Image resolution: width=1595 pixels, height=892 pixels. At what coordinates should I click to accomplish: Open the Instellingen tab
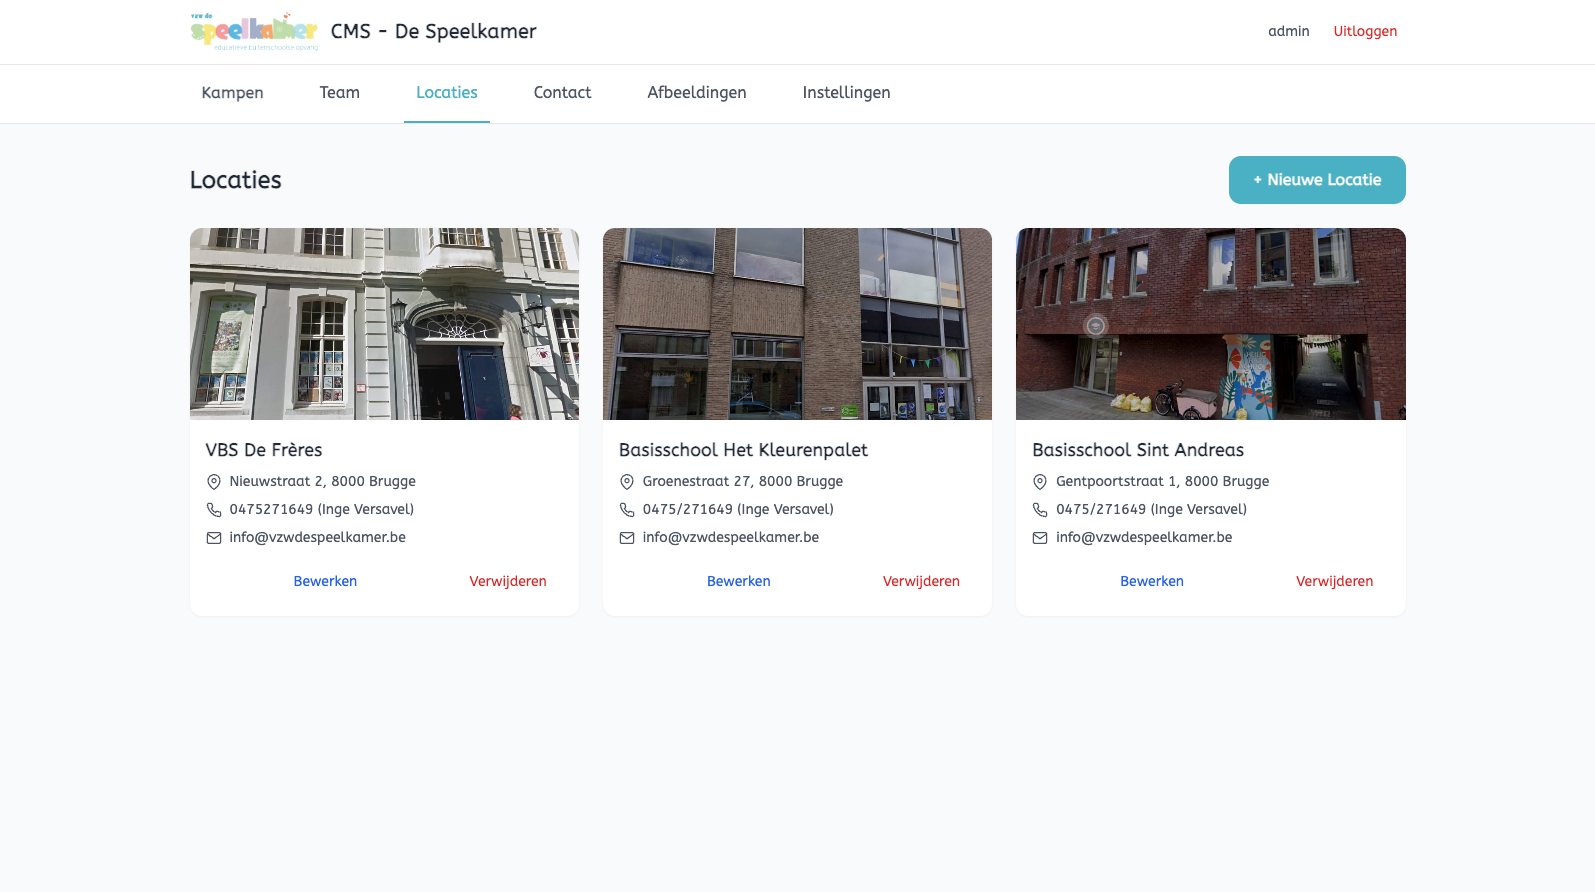(x=846, y=93)
